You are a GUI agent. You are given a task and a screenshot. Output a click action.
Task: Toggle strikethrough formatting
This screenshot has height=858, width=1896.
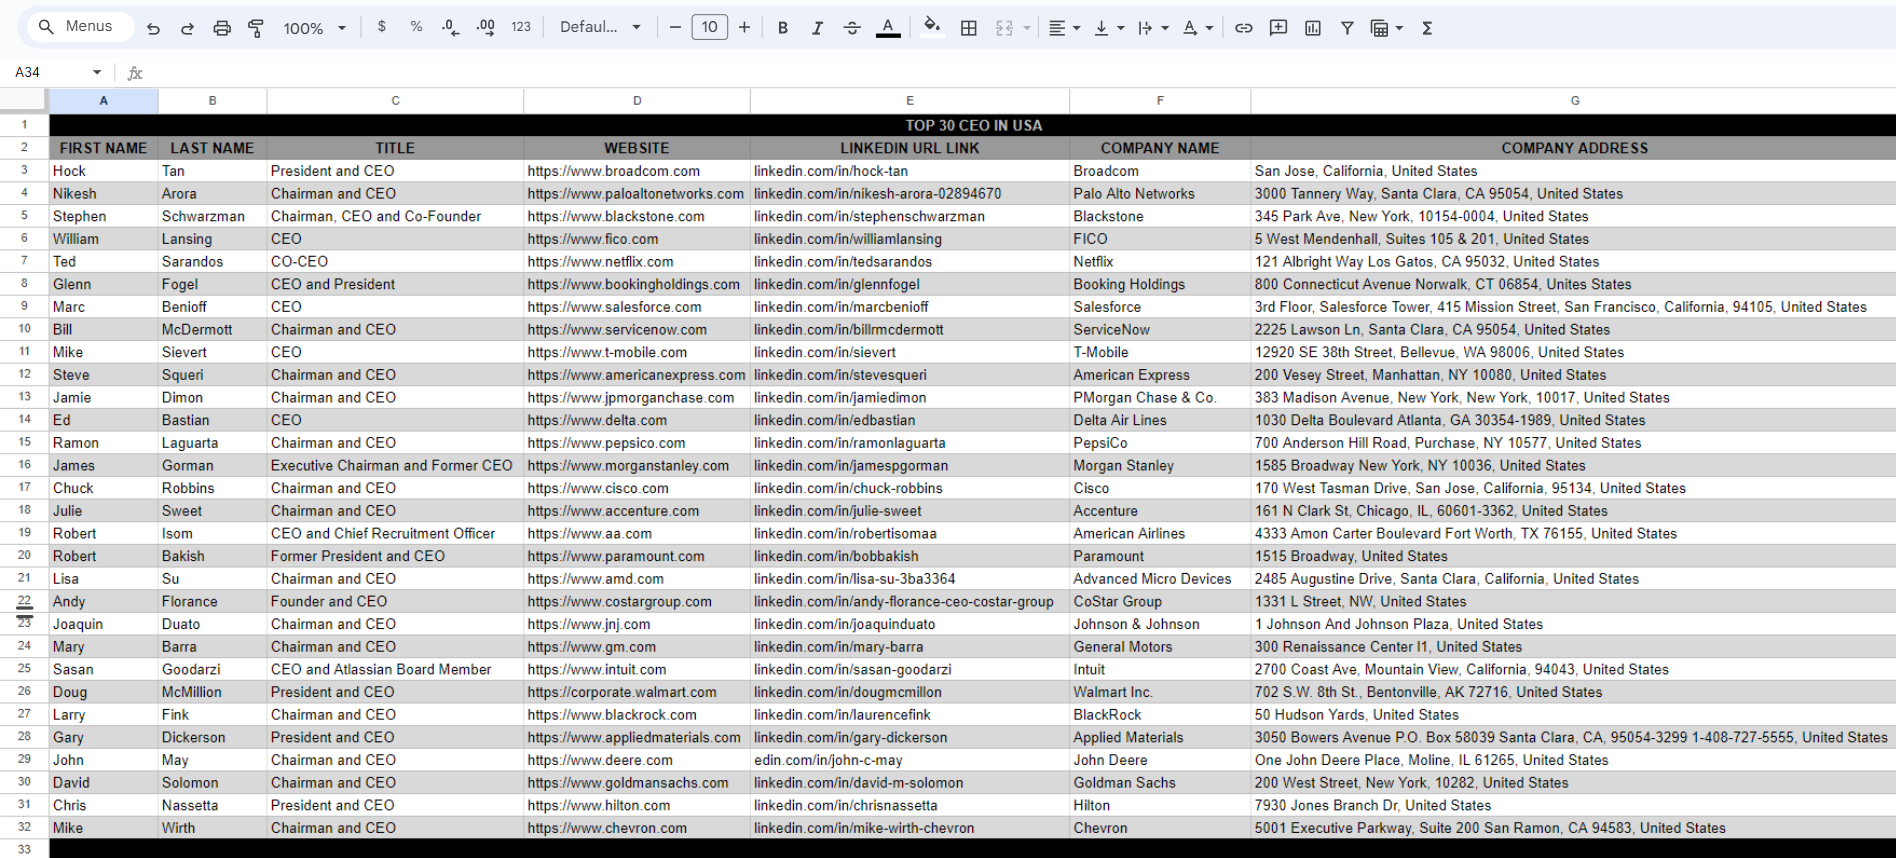(852, 28)
